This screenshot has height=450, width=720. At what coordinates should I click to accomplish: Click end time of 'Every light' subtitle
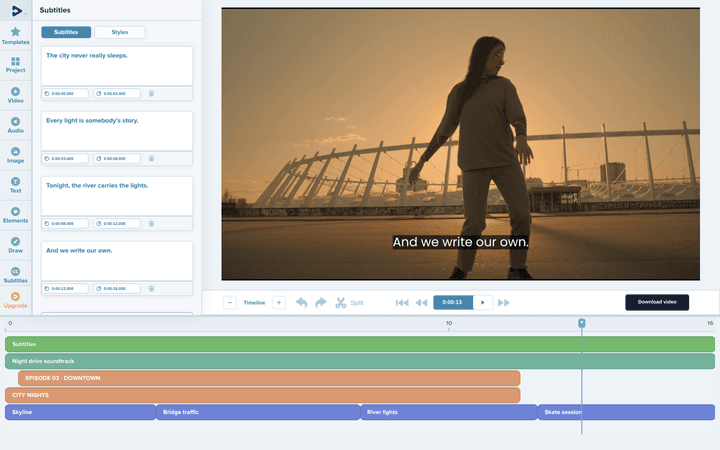point(117,159)
